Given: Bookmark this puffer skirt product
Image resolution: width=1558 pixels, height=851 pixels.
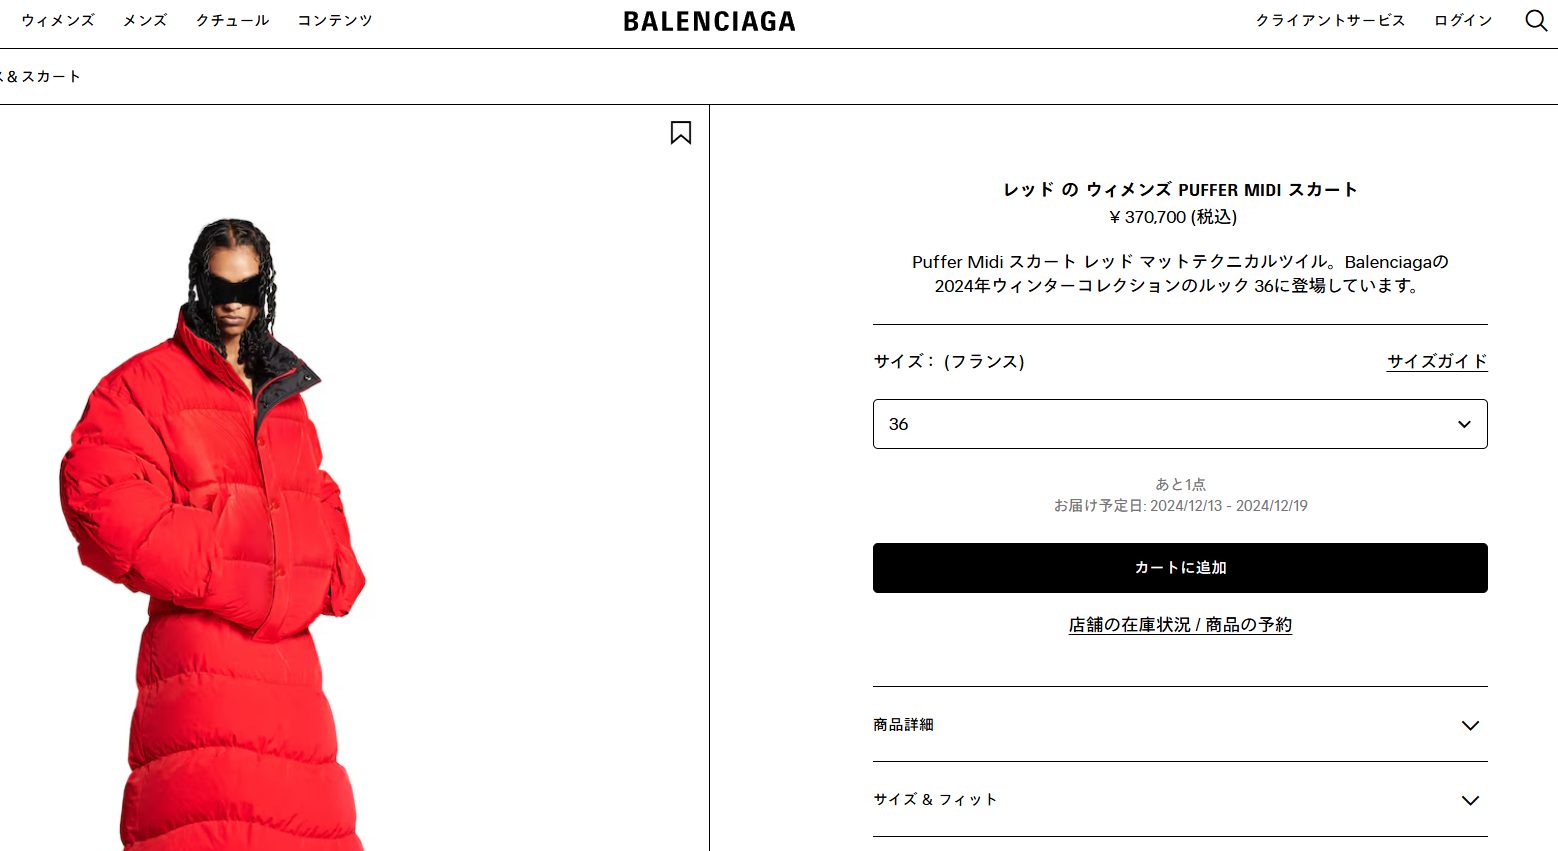Looking at the screenshot, I should click(x=681, y=133).
